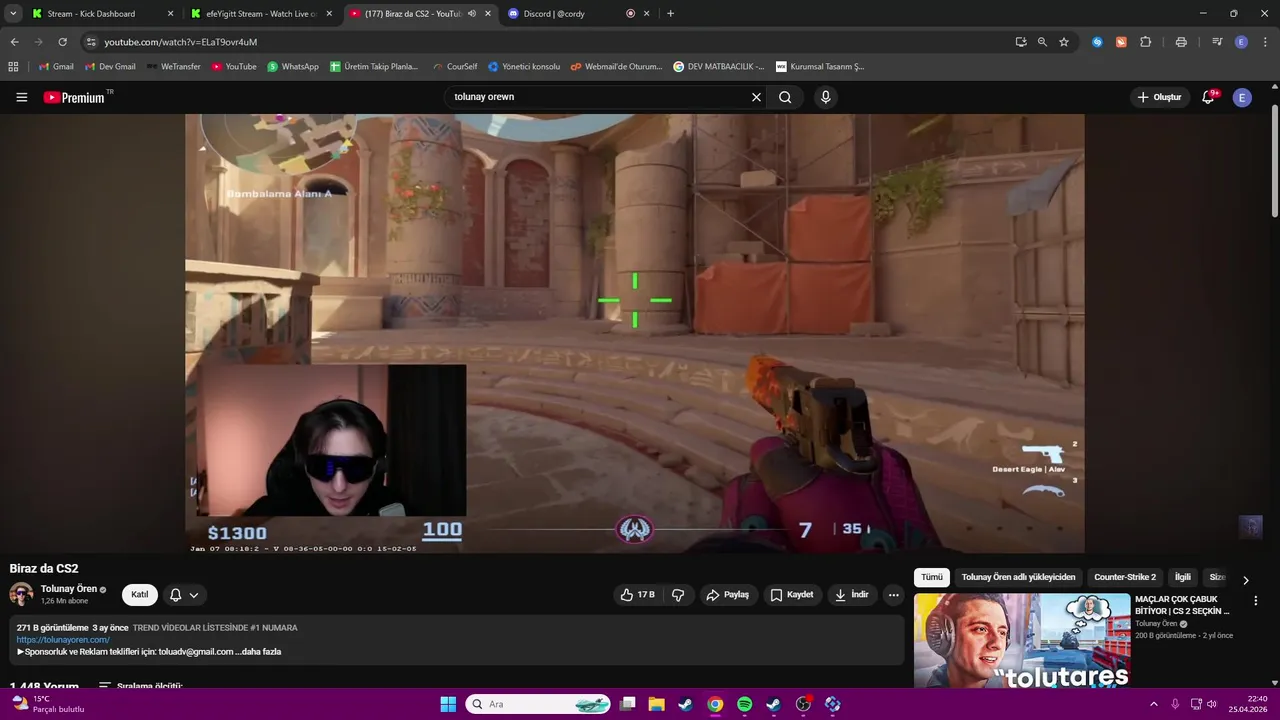Open OBS Studio from the taskbar
The width and height of the screenshot is (1280, 720).
pyautogui.click(x=803, y=704)
